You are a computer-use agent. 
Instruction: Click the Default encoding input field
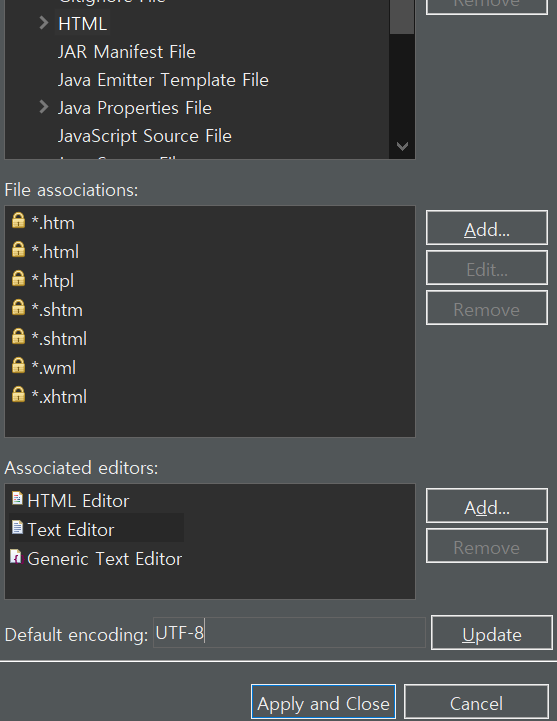tap(289, 633)
